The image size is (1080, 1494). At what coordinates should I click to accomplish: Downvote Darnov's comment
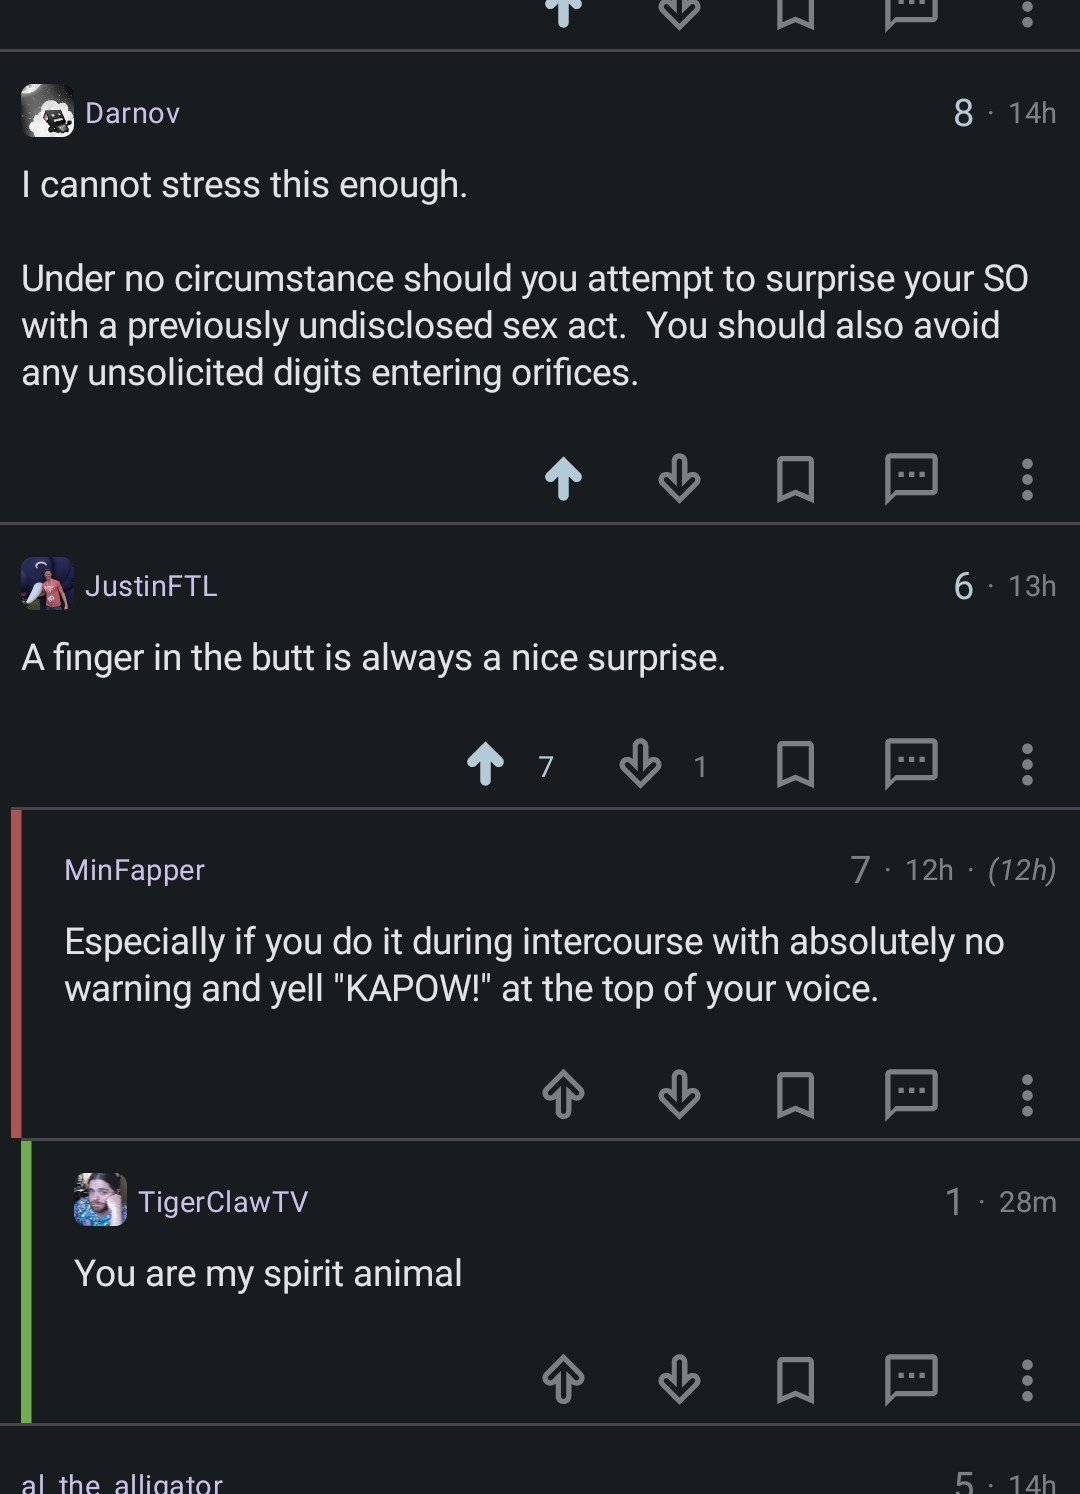pos(679,479)
